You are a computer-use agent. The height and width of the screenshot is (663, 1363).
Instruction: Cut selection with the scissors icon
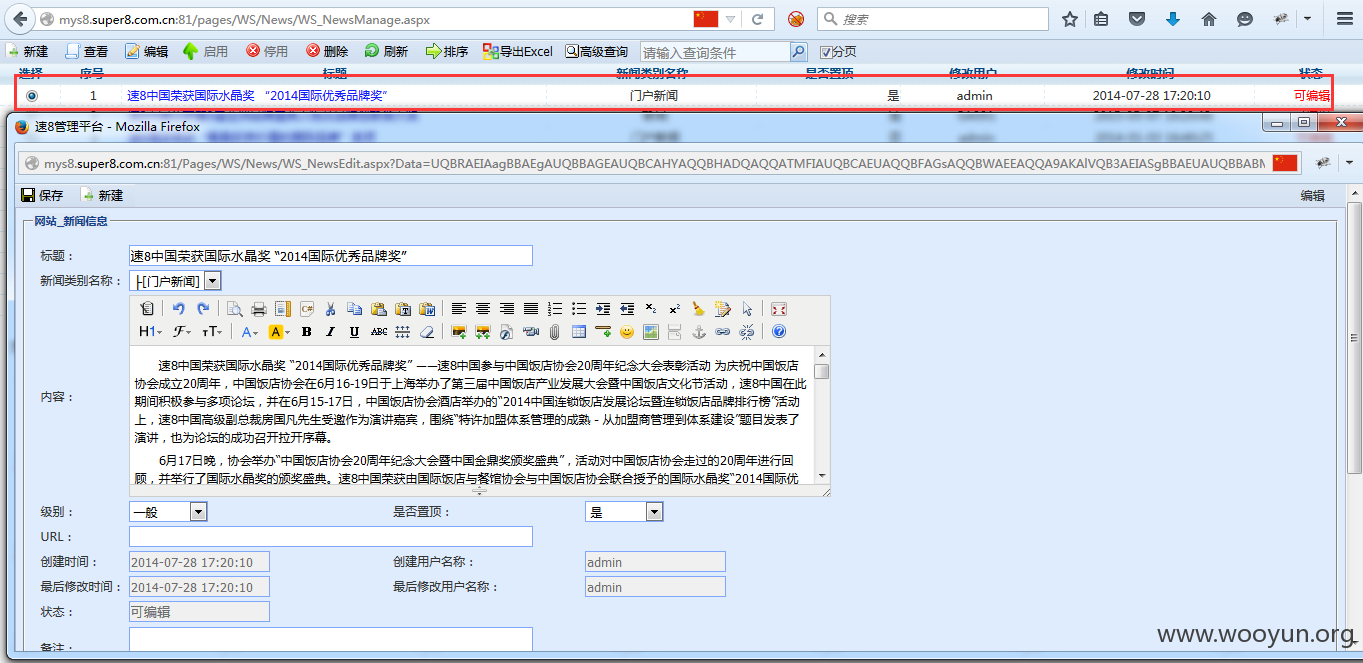point(330,308)
